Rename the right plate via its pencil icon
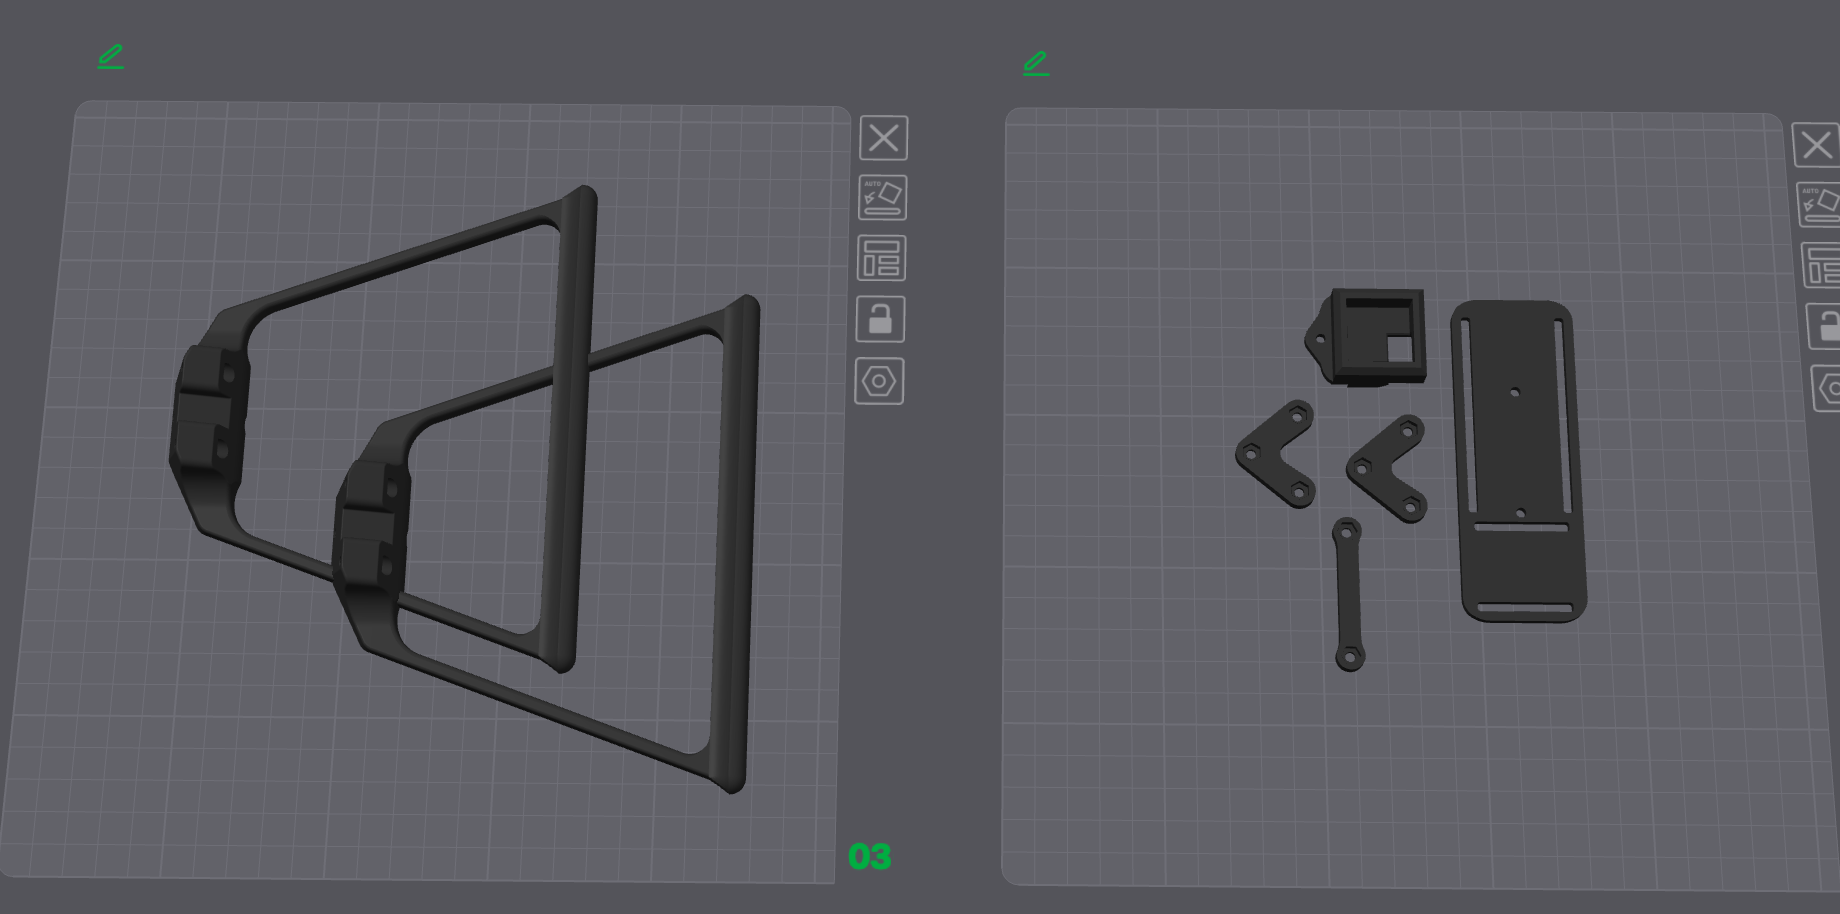This screenshot has height=914, width=1840. tap(1035, 65)
